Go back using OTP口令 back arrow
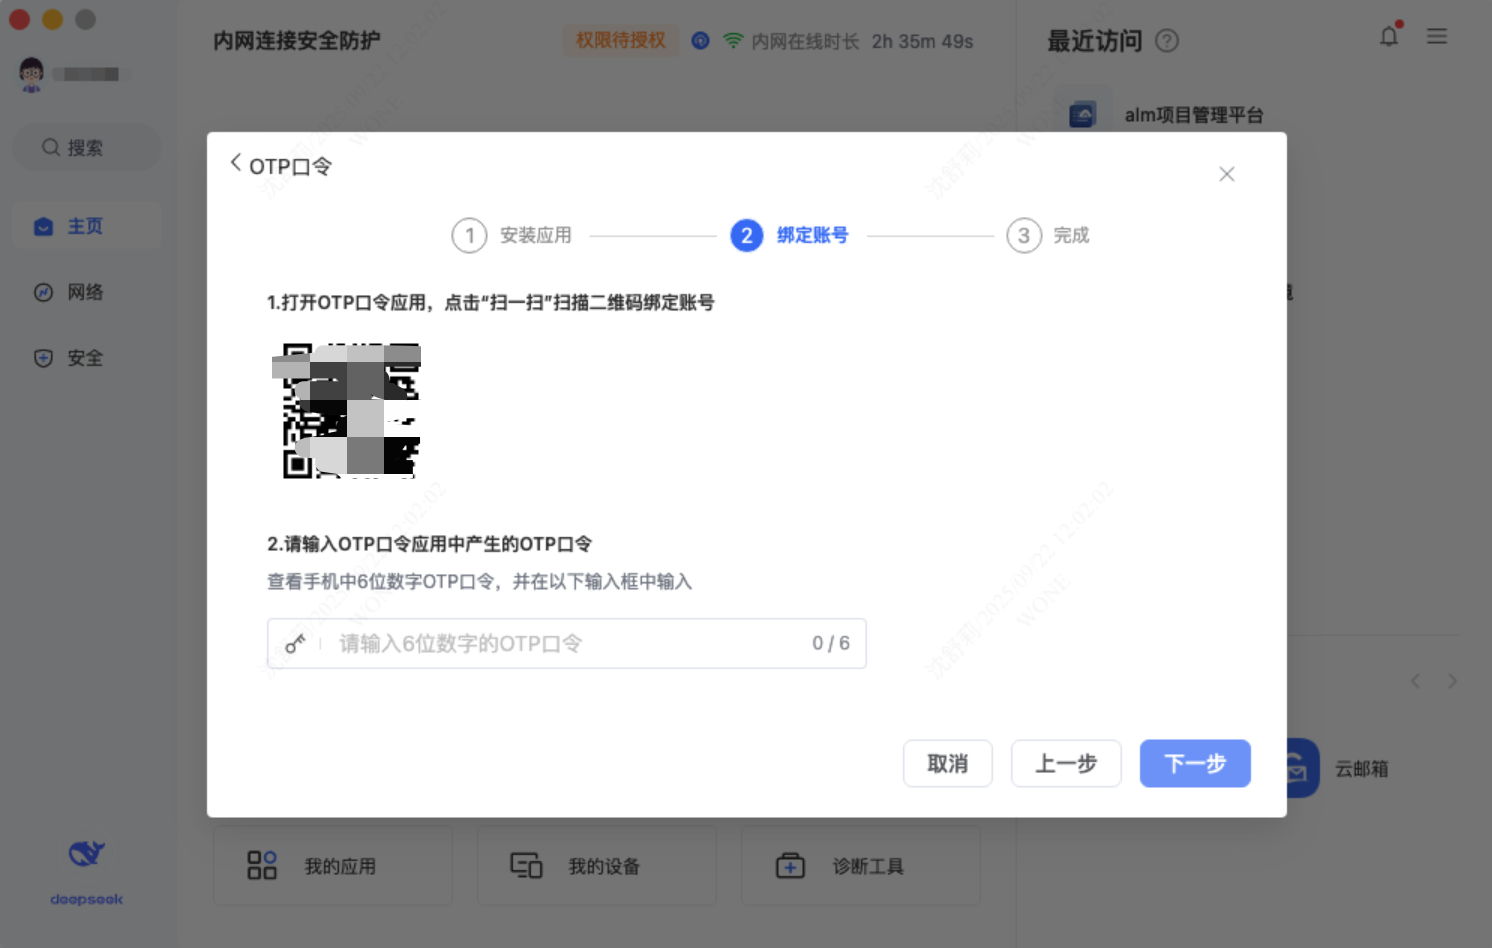1492x948 pixels. [236, 163]
